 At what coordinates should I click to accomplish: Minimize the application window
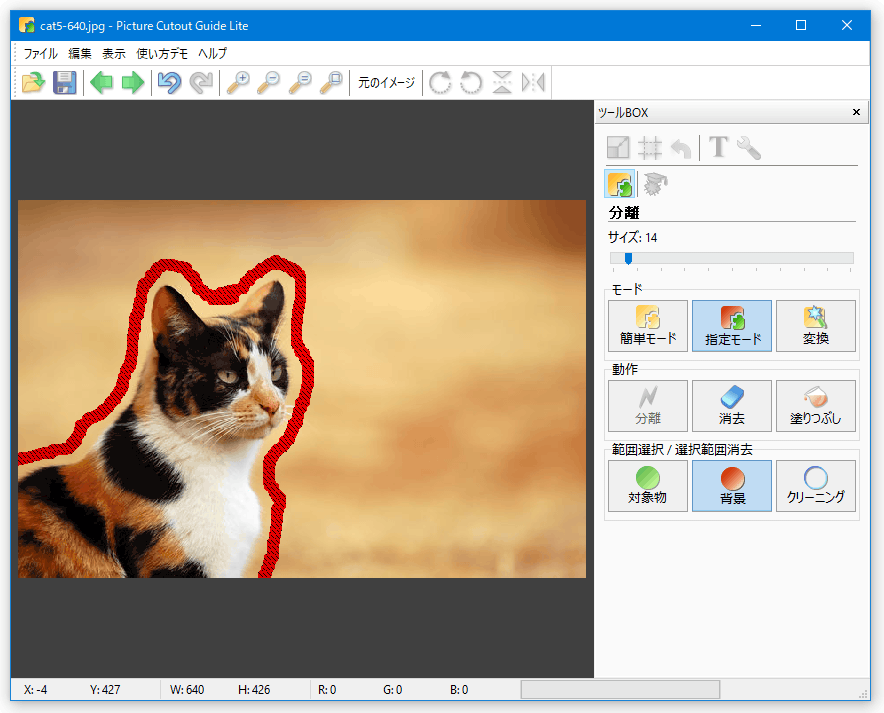(756, 25)
